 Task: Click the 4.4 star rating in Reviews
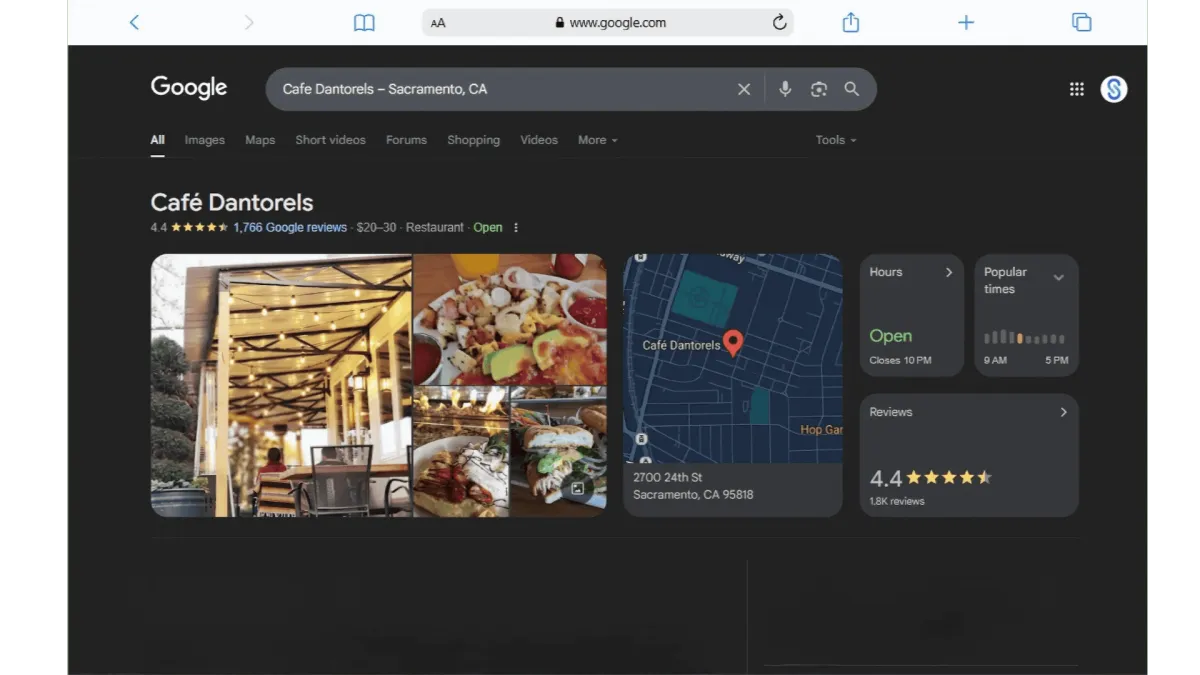tap(931, 478)
